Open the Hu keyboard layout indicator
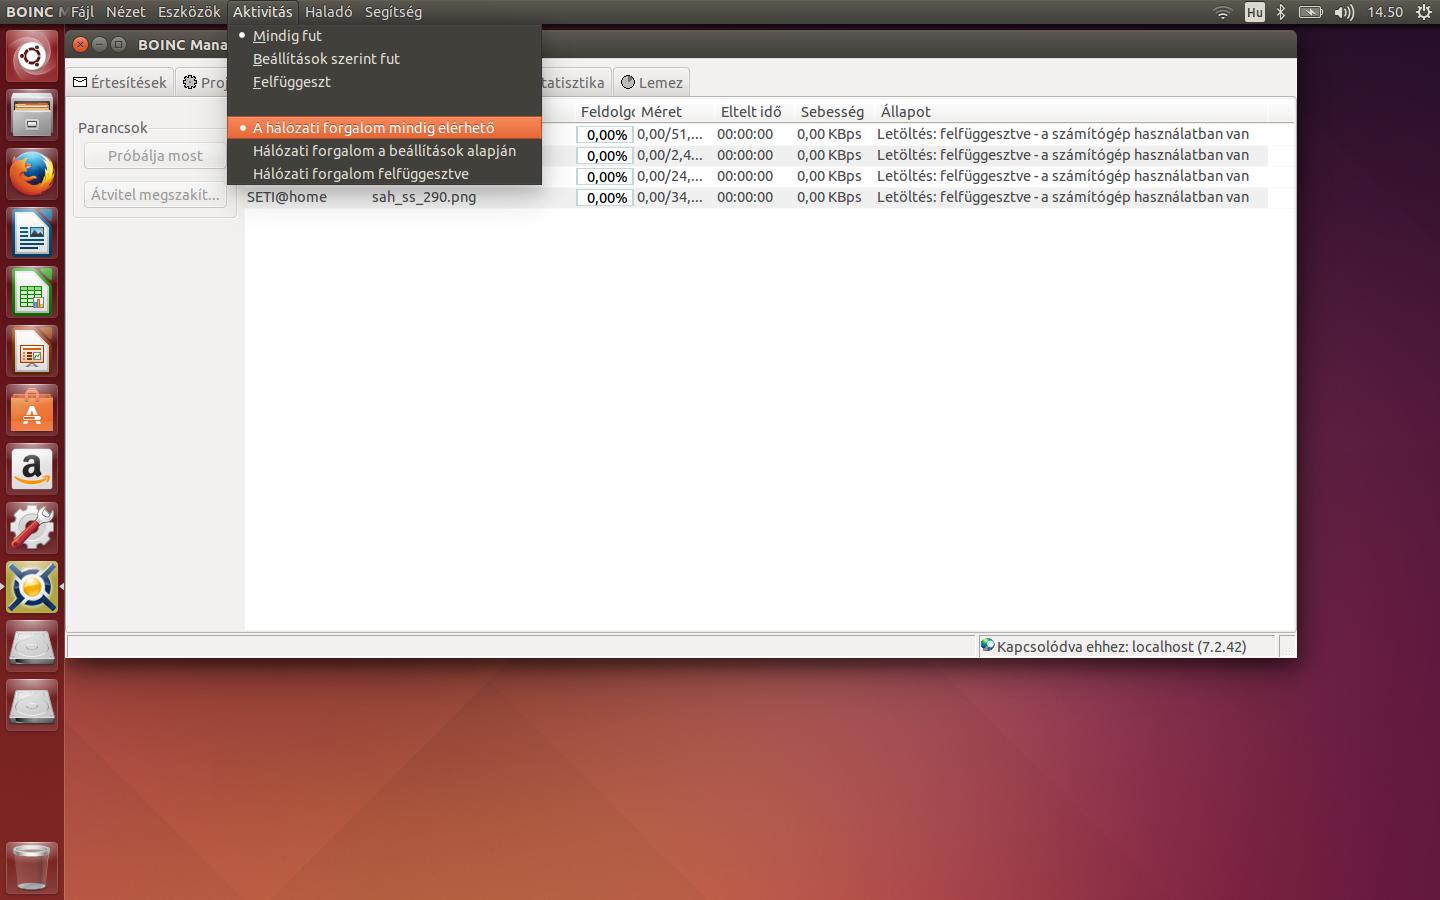 point(1254,12)
